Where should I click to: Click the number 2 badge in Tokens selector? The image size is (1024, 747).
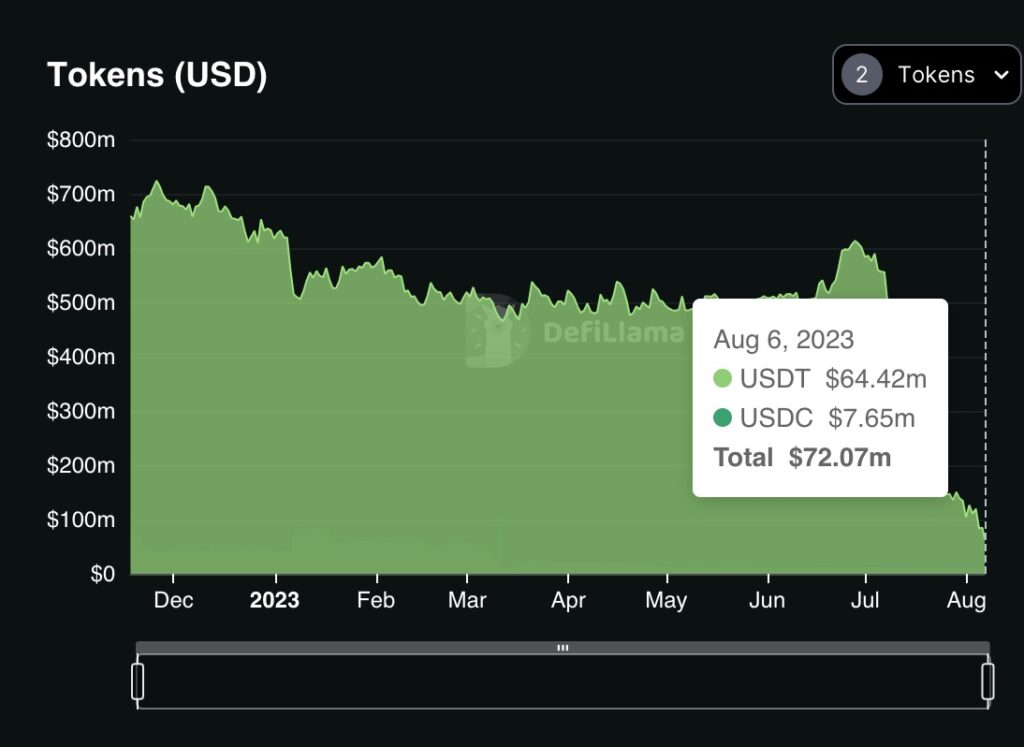coord(861,75)
